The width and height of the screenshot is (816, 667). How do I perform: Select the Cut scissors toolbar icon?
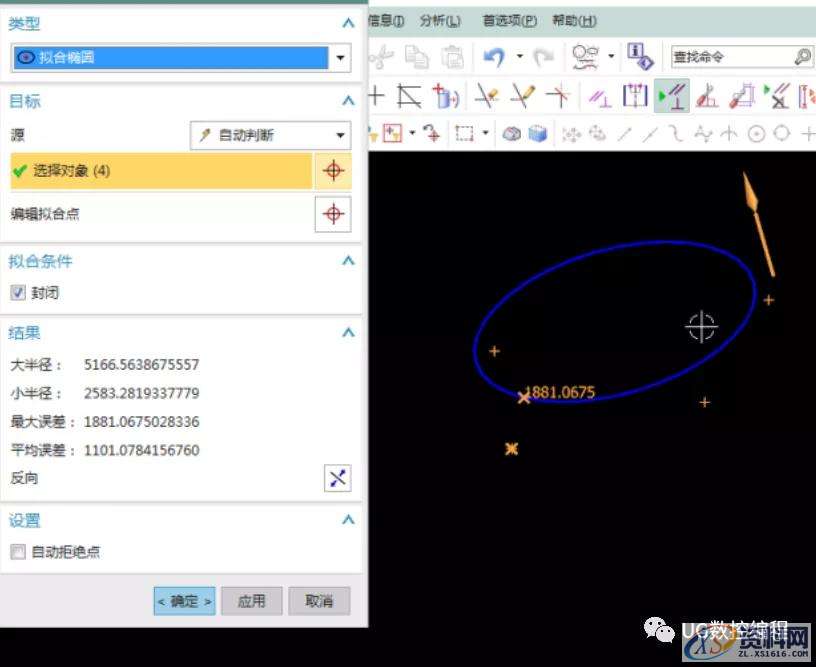pyautogui.click(x=379, y=60)
